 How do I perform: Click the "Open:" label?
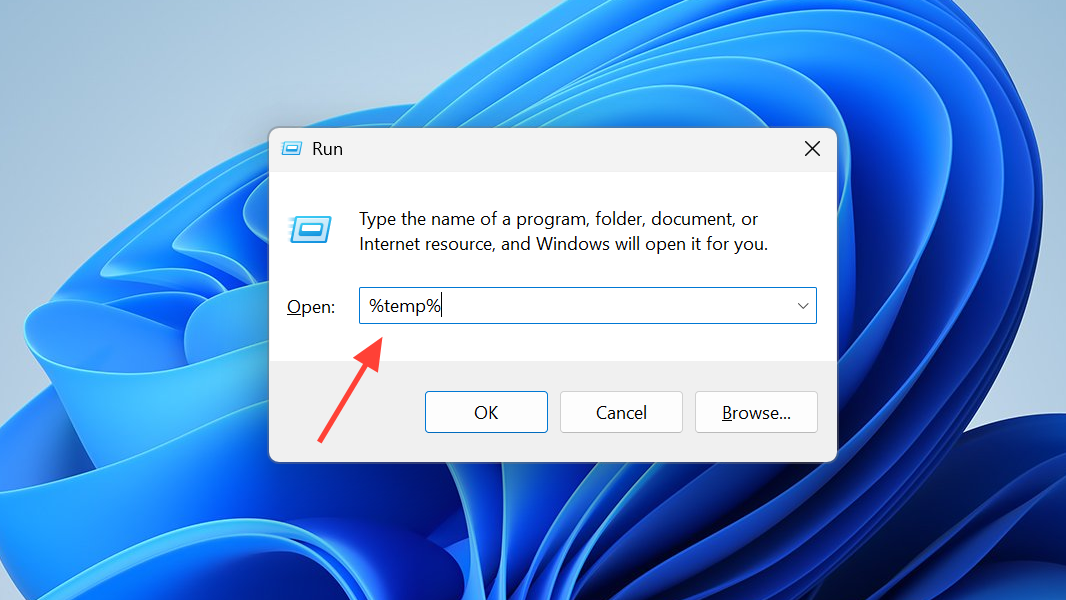311,307
